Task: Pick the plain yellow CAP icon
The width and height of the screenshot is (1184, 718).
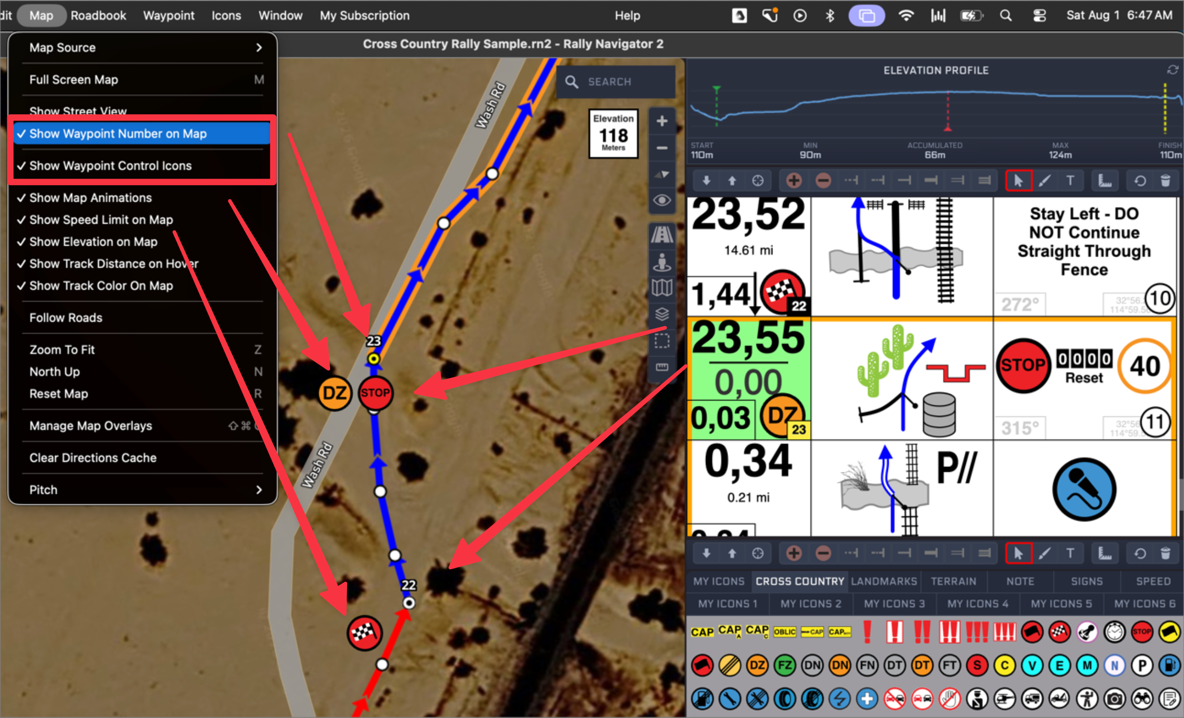Action: tap(702, 632)
